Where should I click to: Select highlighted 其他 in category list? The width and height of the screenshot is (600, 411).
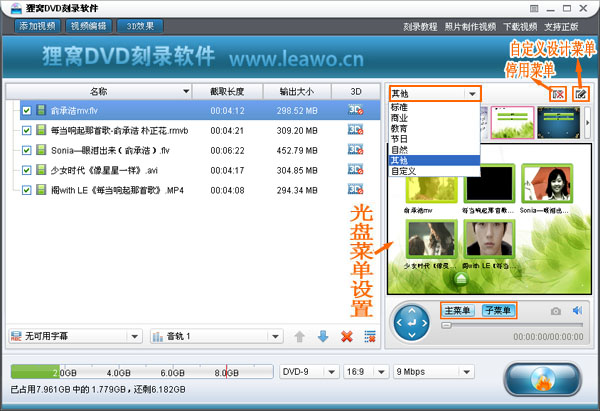(x=435, y=160)
